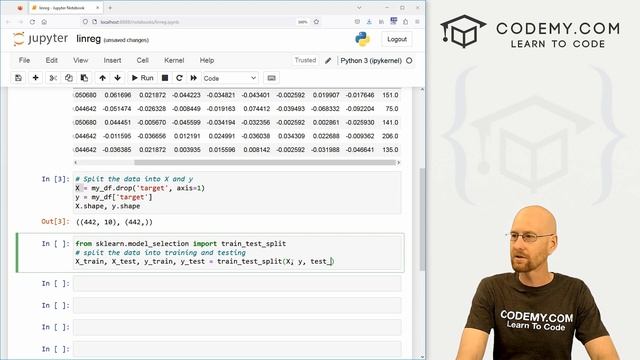Open the Cell menu

coord(142,60)
